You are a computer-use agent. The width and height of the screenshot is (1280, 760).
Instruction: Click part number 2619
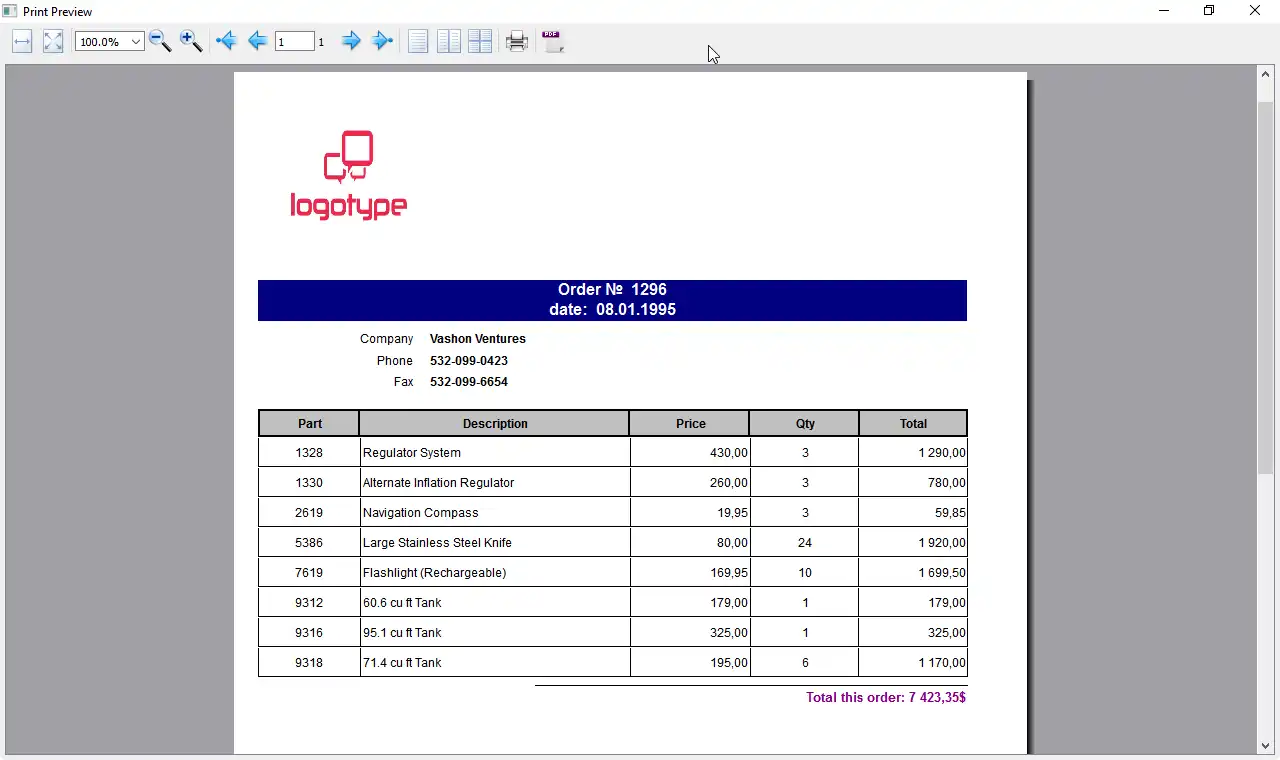coord(309,513)
